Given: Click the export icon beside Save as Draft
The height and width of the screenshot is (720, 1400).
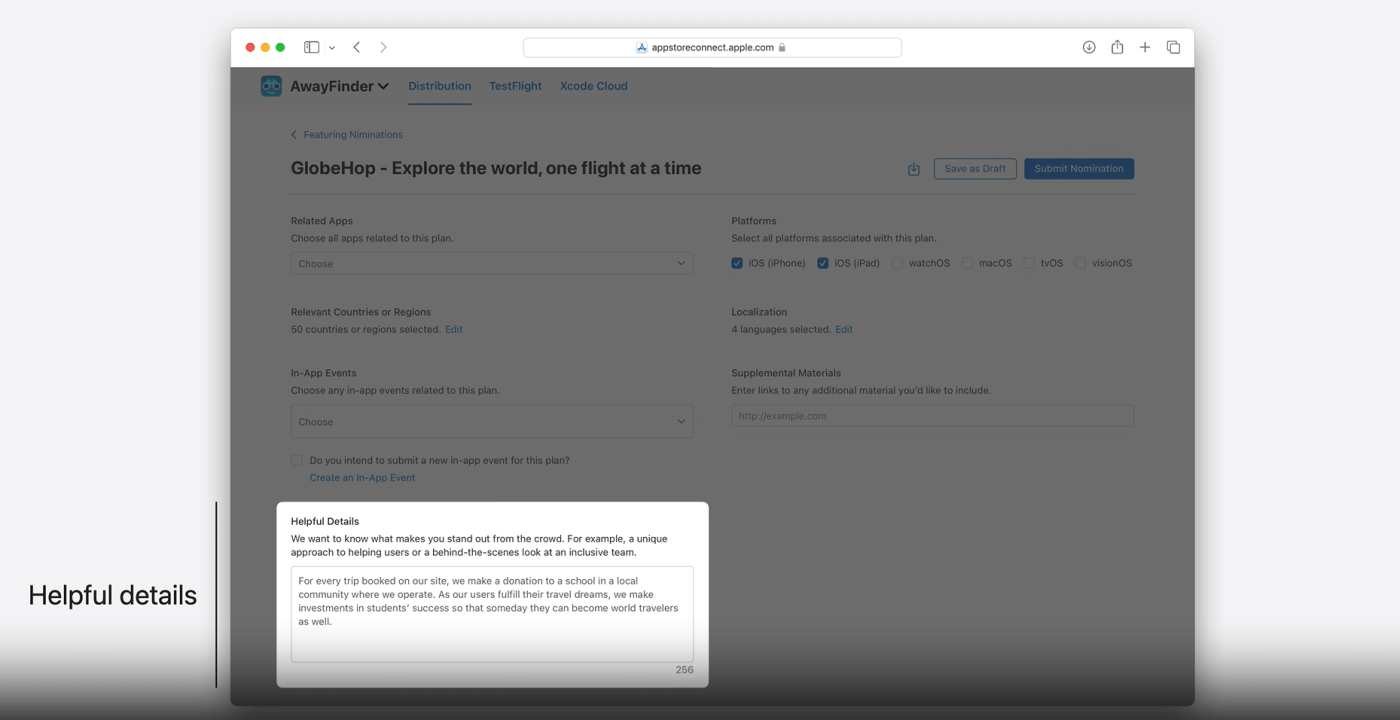Looking at the screenshot, I should pos(913,169).
